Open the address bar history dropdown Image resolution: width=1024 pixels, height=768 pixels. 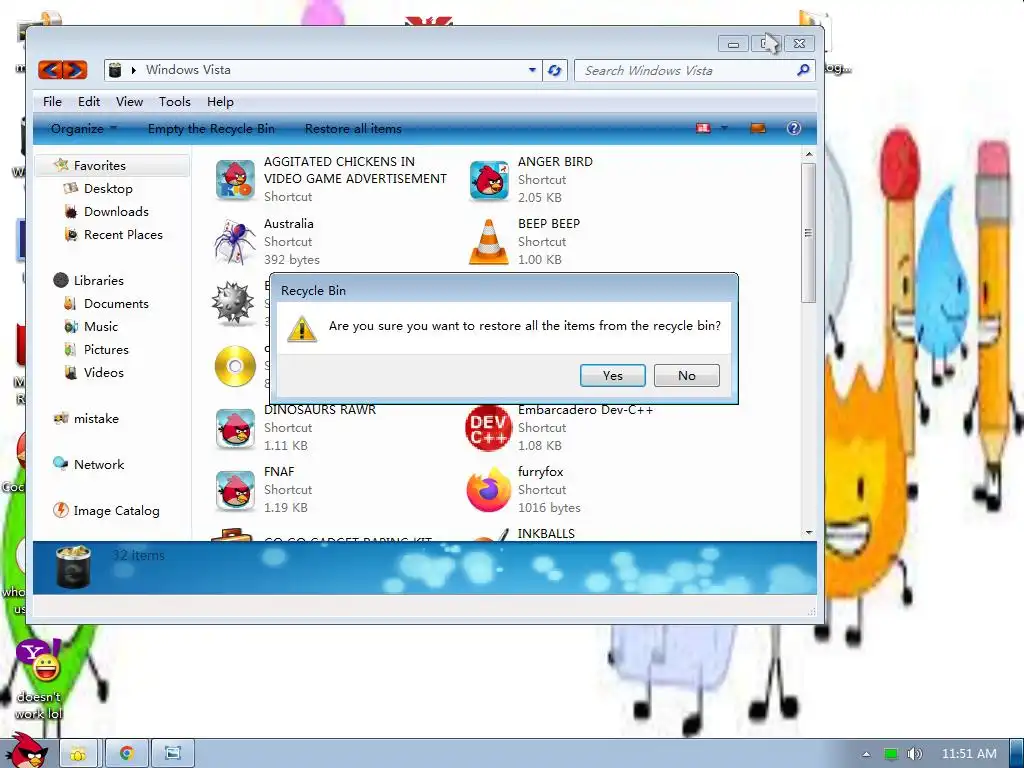coord(532,70)
